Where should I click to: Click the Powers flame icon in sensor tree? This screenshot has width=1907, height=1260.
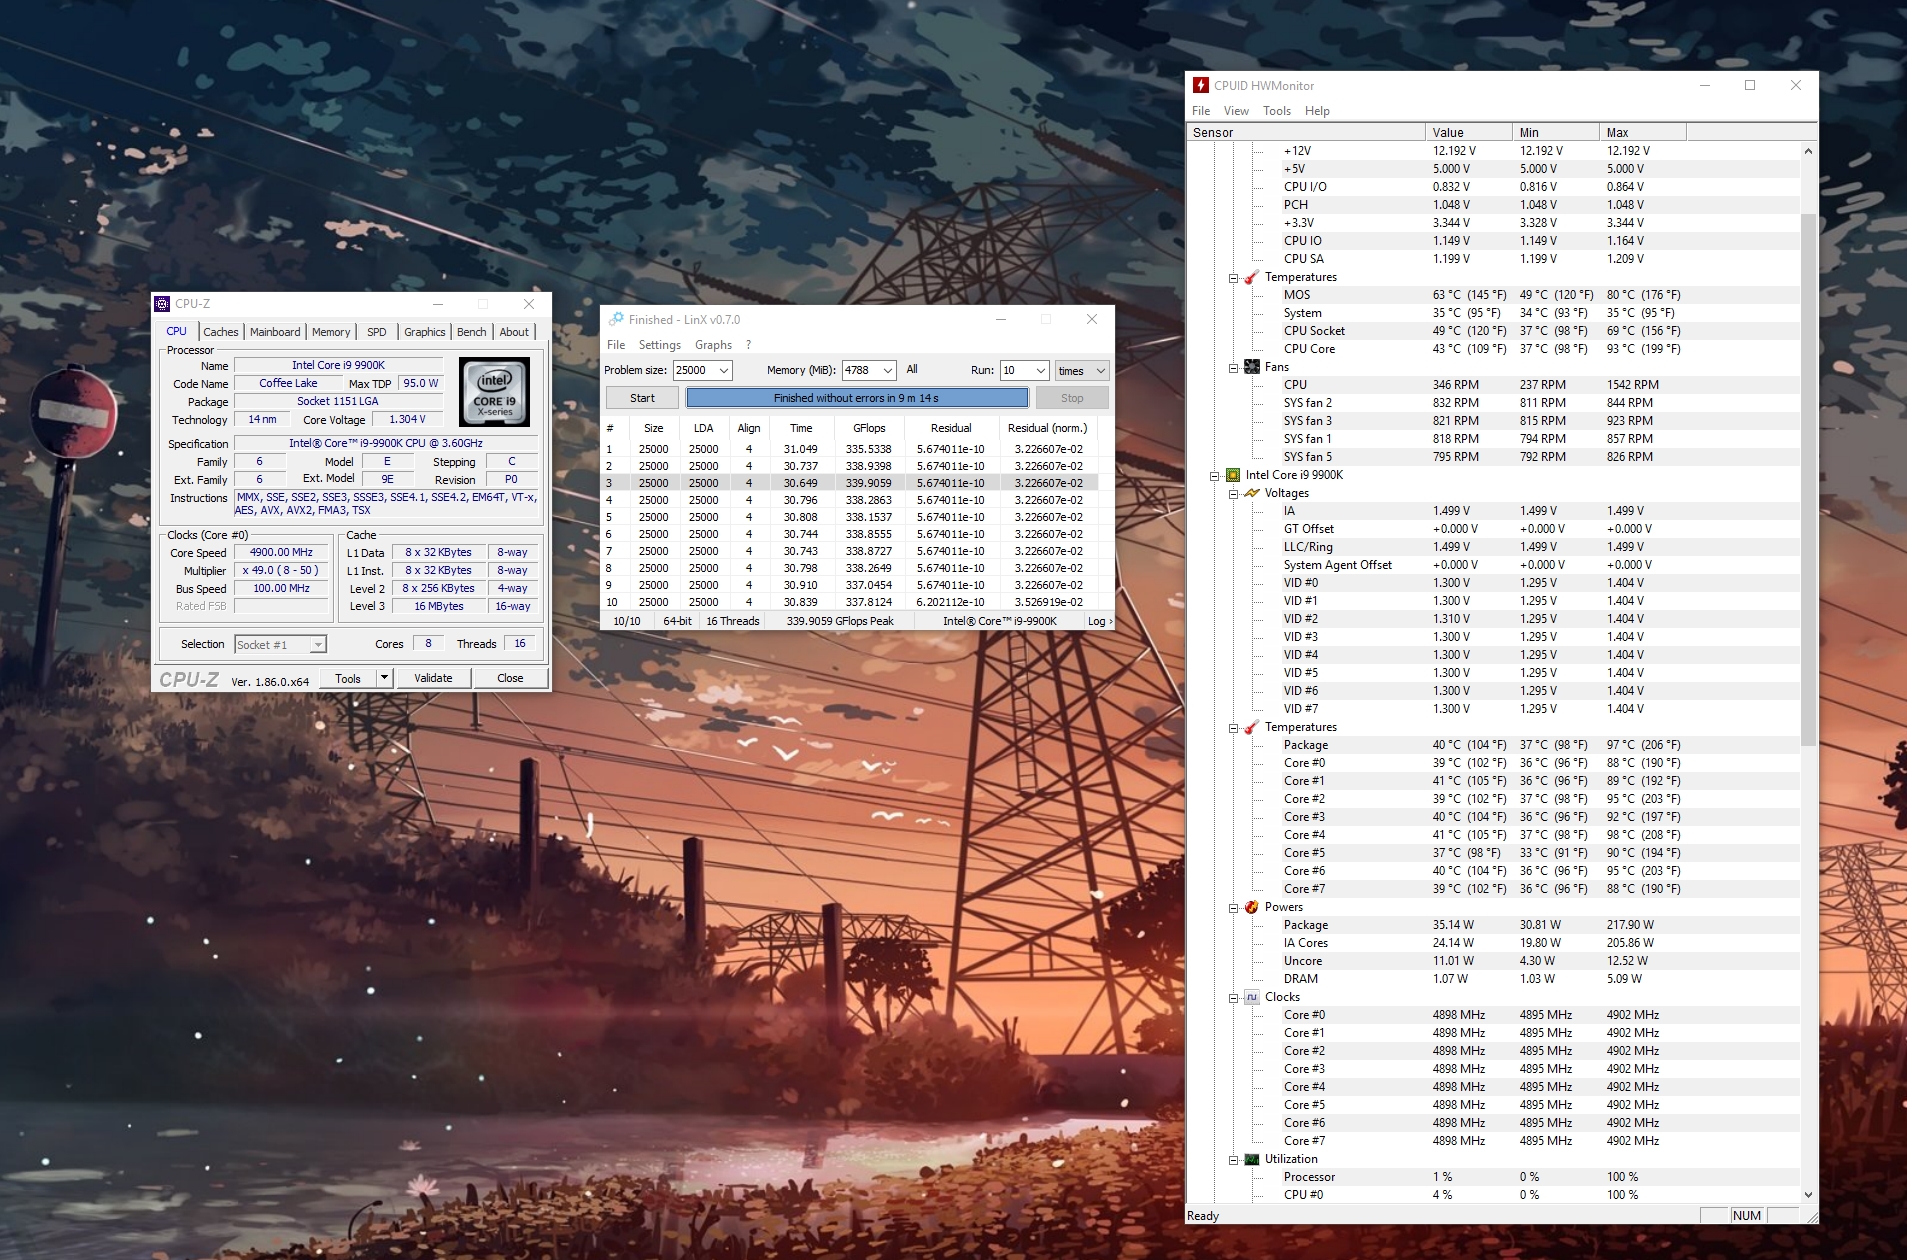(1251, 907)
